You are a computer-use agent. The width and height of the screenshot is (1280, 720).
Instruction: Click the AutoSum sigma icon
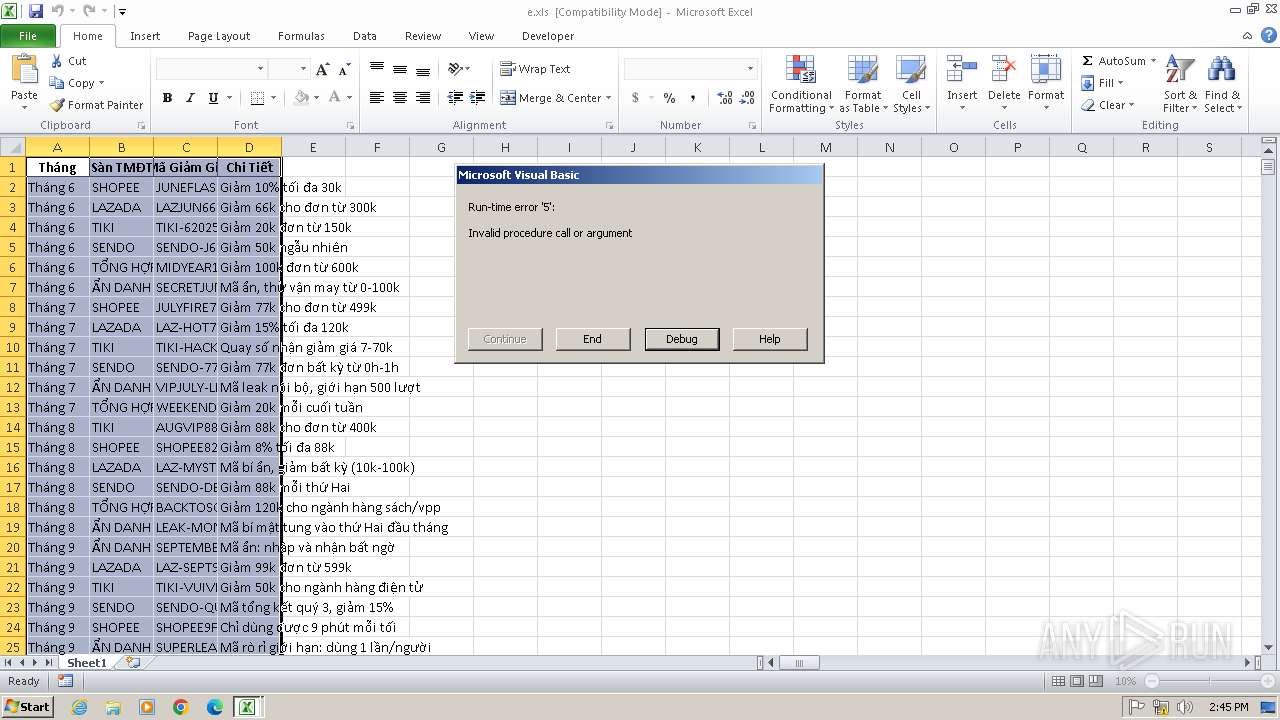click(x=1088, y=61)
